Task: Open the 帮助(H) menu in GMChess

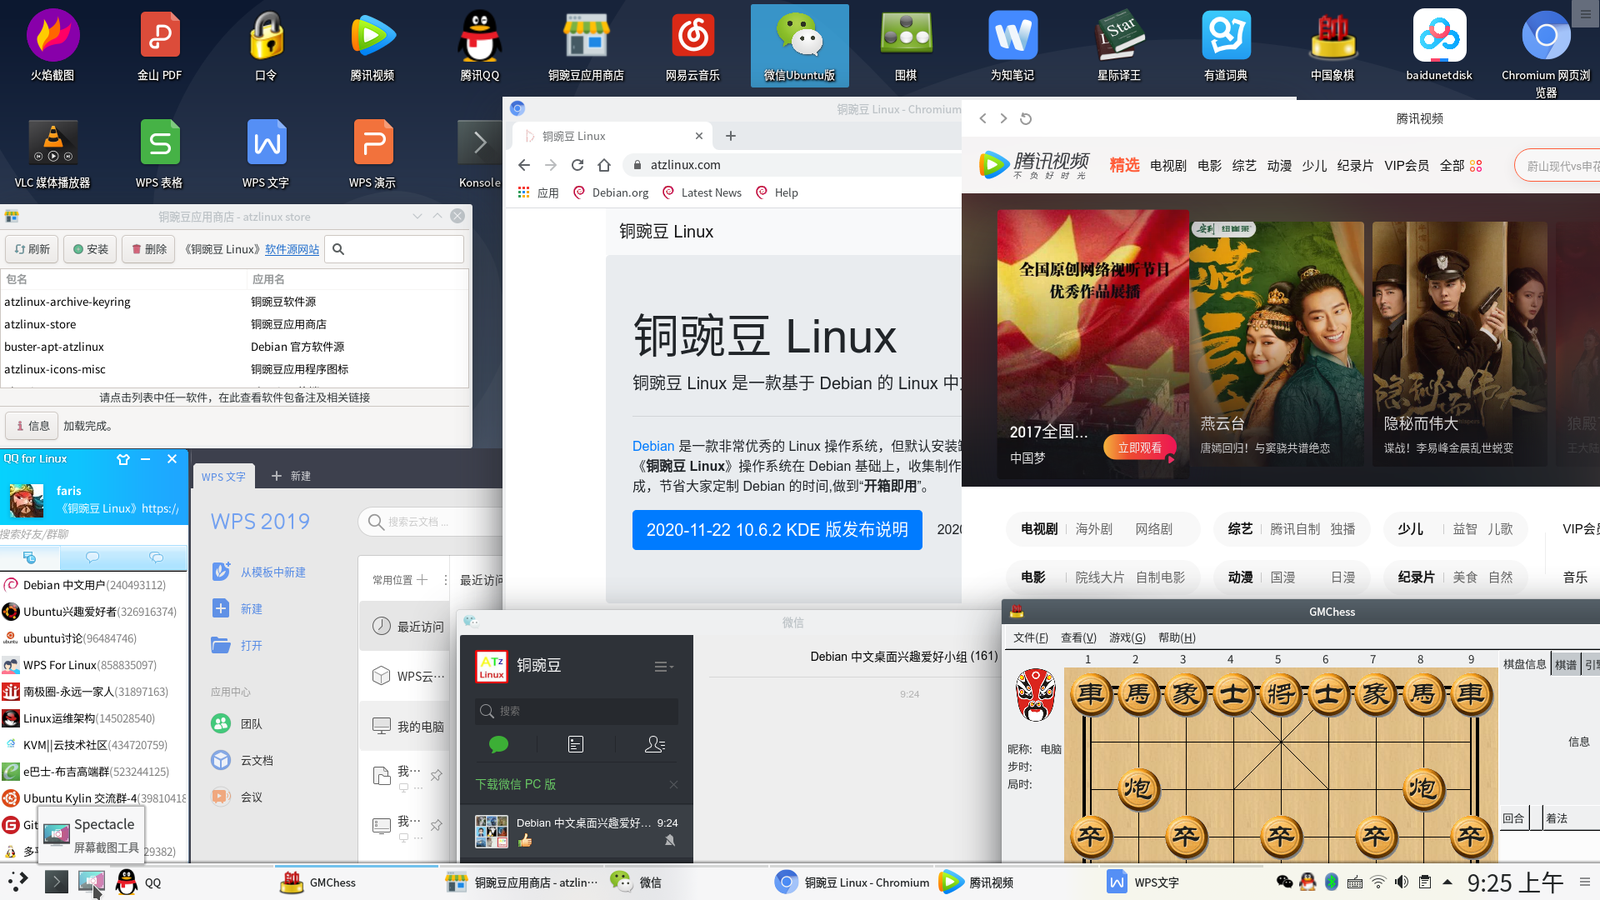Action: 1176,638
